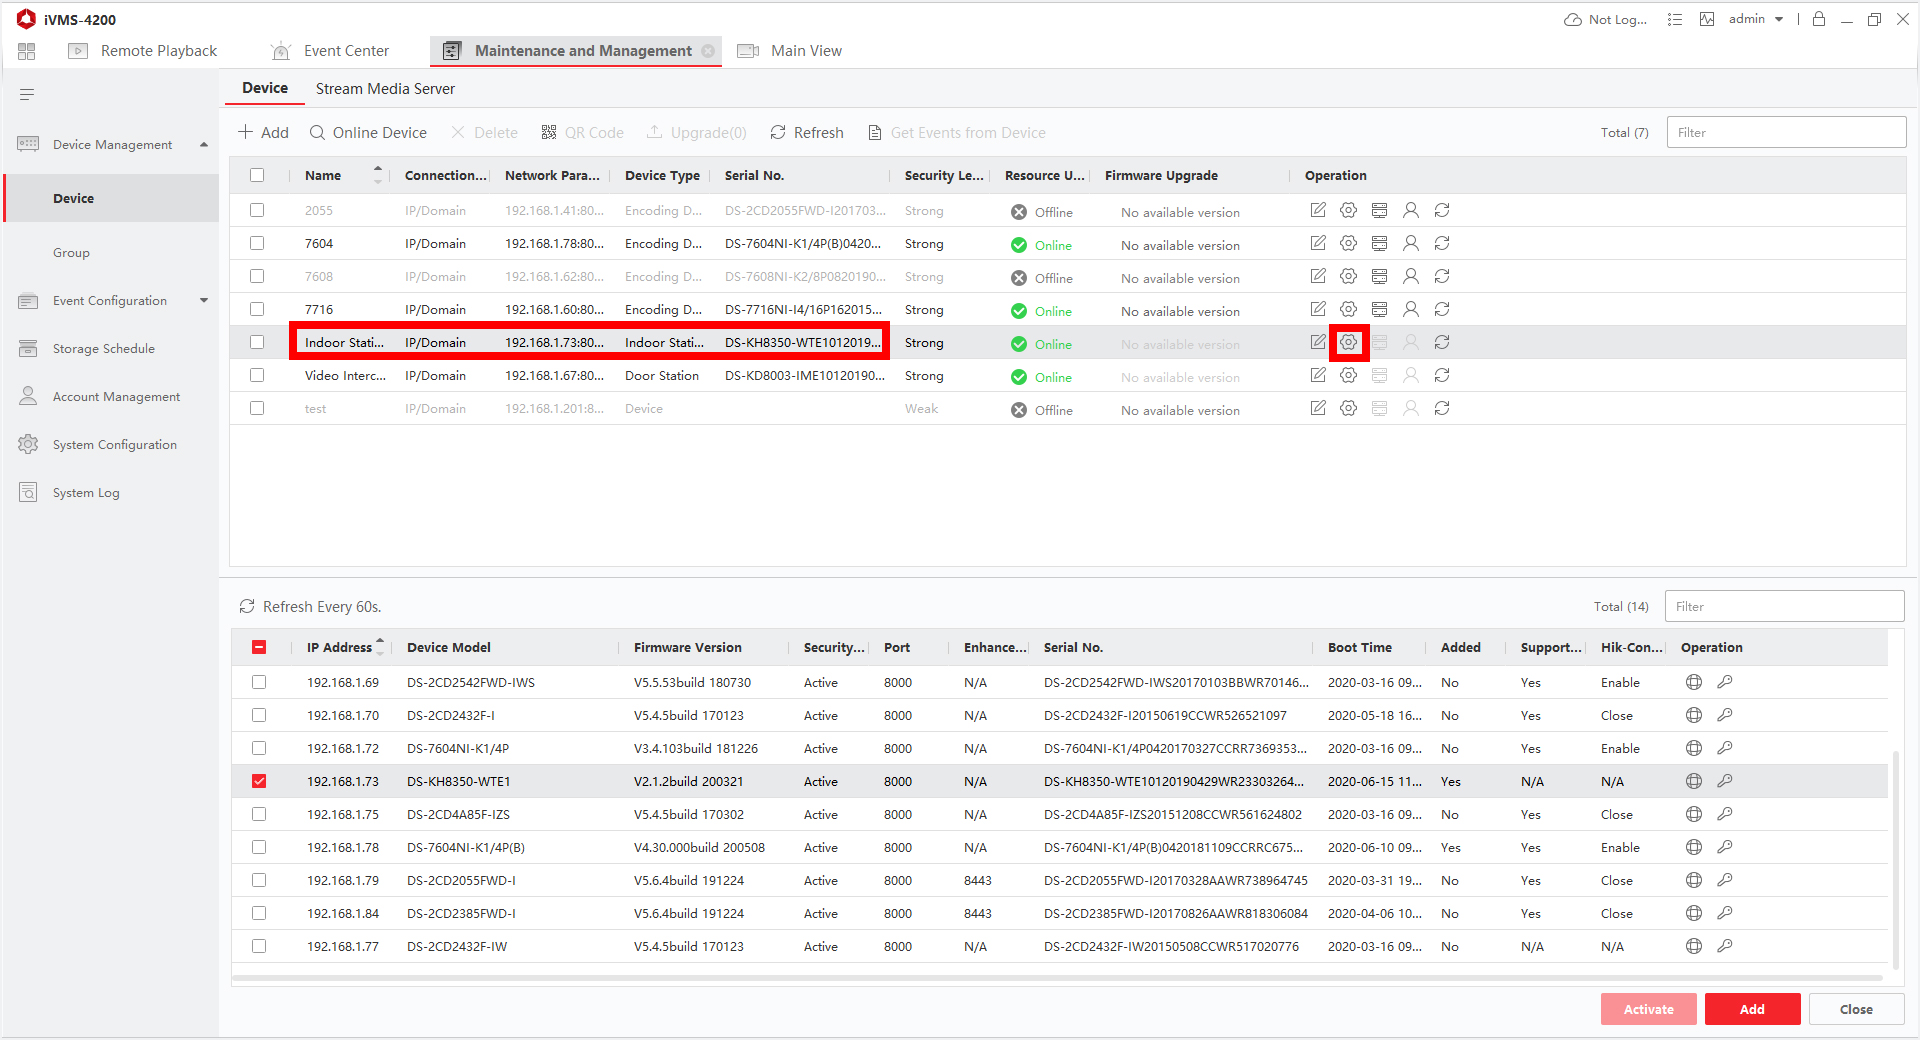Screen dimensions: 1920x1040
Task: Open remote configuration gear for Indoor Station
Action: click(x=1348, y=343)
